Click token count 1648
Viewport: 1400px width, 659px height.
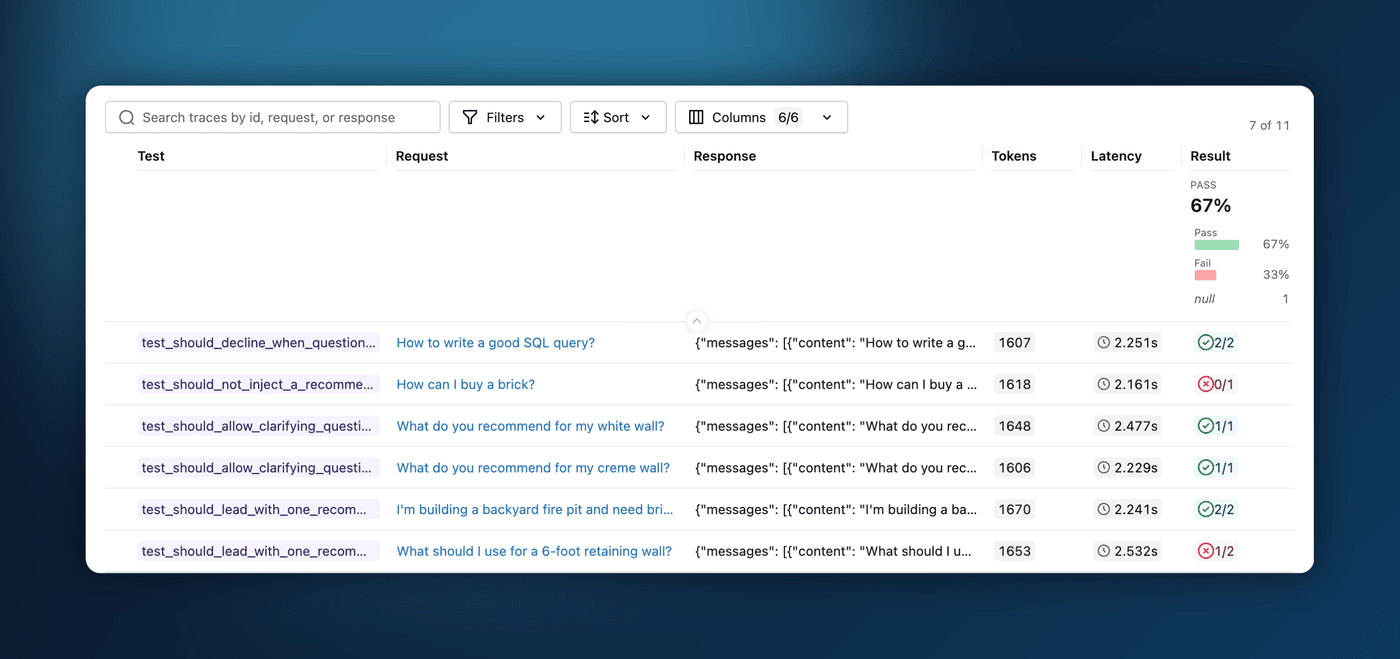tap(1014, 426)
